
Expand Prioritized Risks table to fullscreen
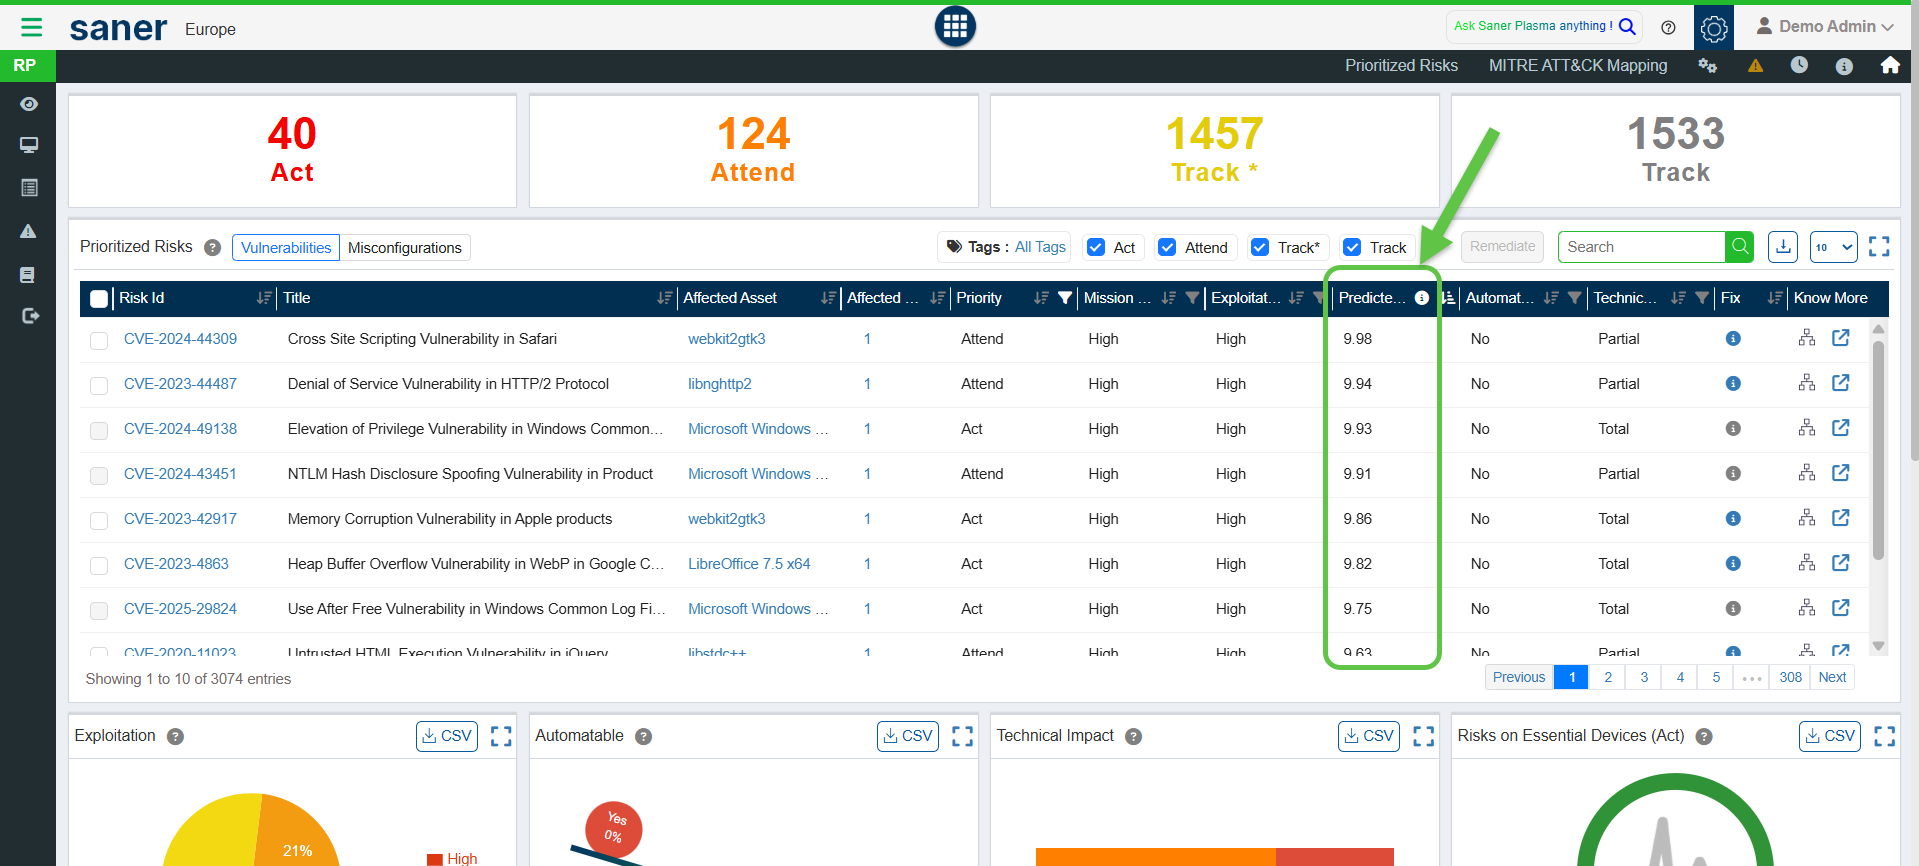click(1878, 247)
